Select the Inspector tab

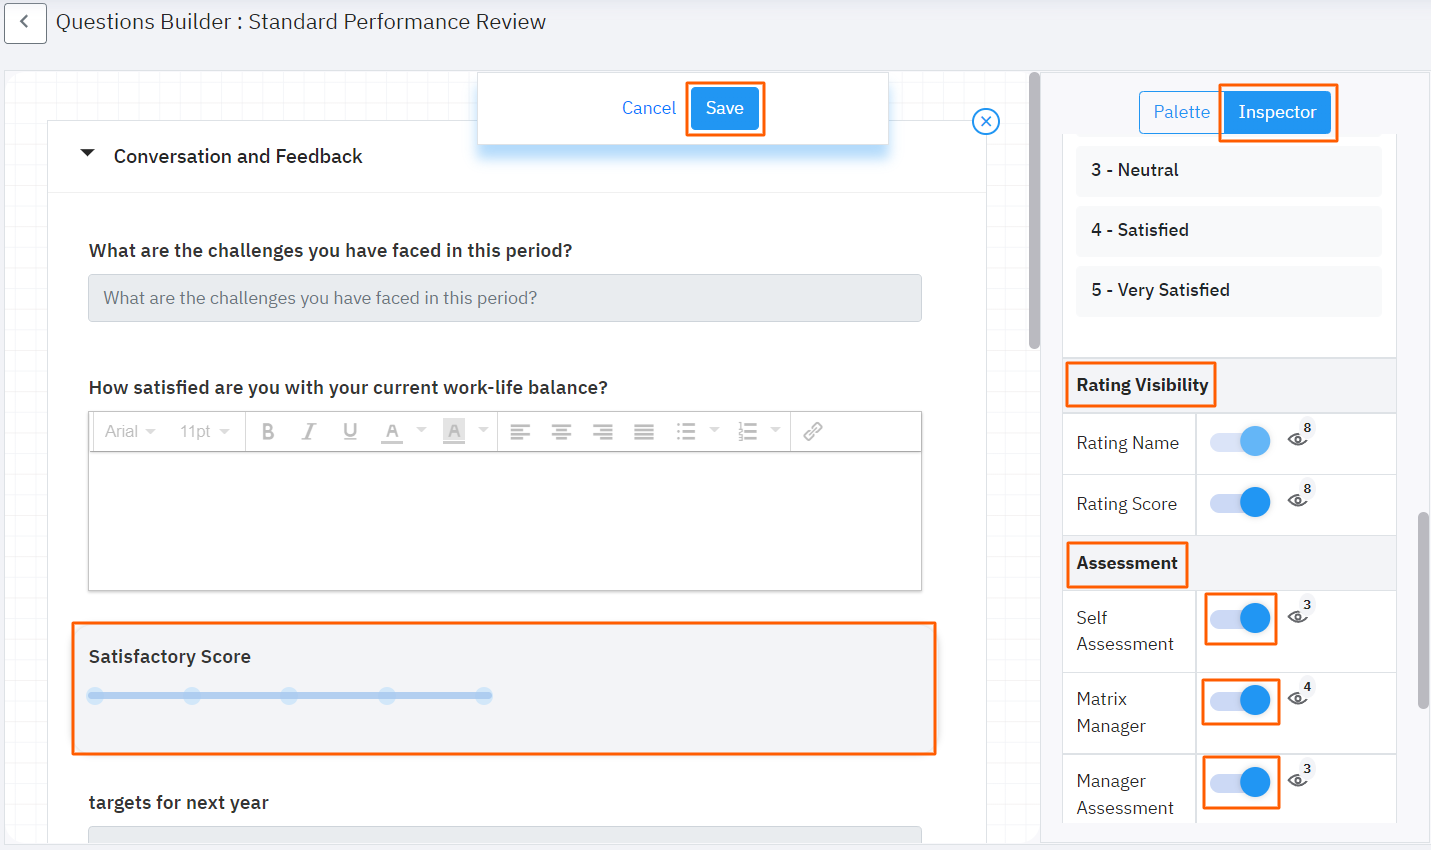coord(1277,112)
